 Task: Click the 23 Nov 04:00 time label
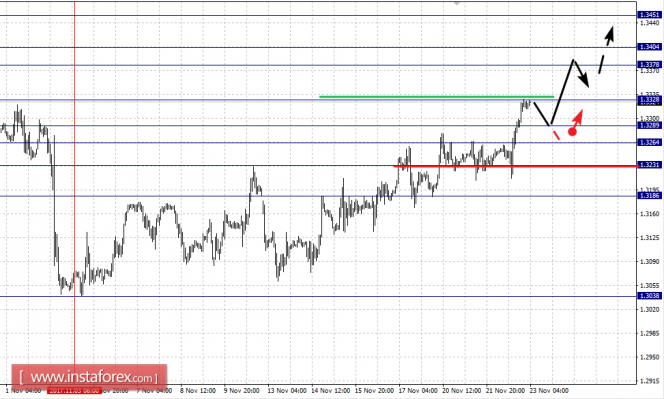[x=549, y=391]
